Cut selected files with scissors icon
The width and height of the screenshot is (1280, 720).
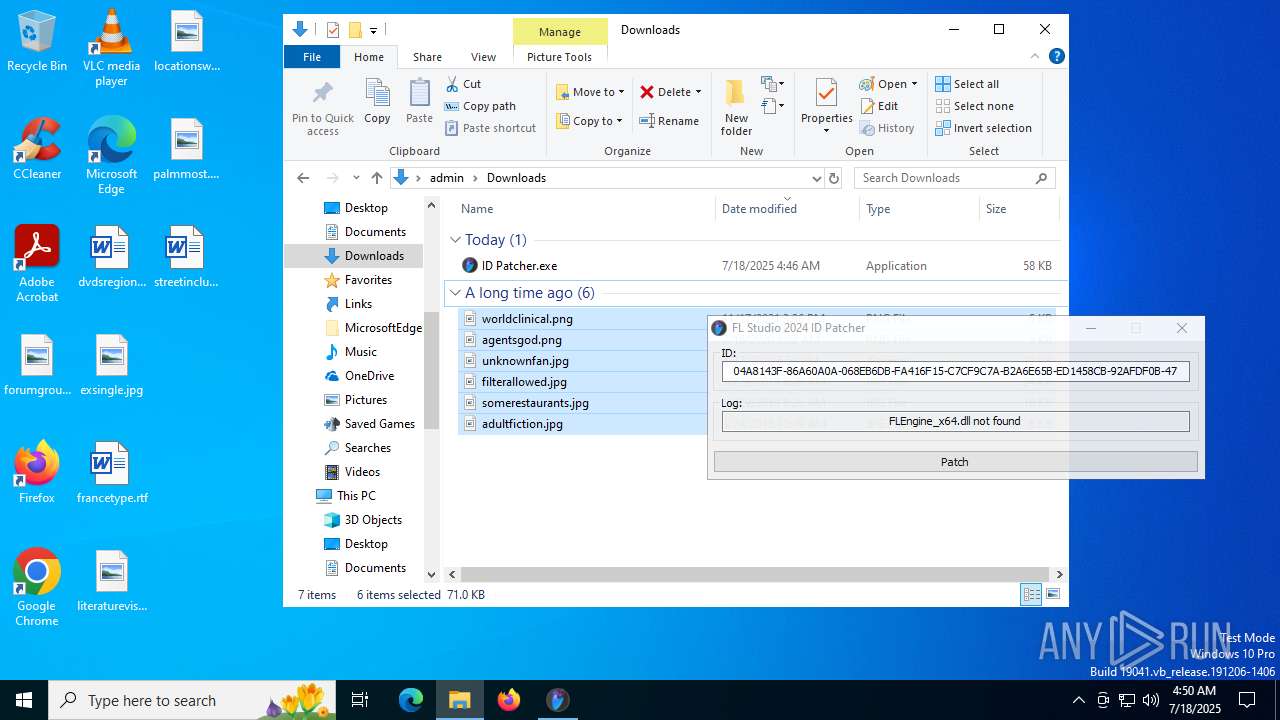pos(463,84)
